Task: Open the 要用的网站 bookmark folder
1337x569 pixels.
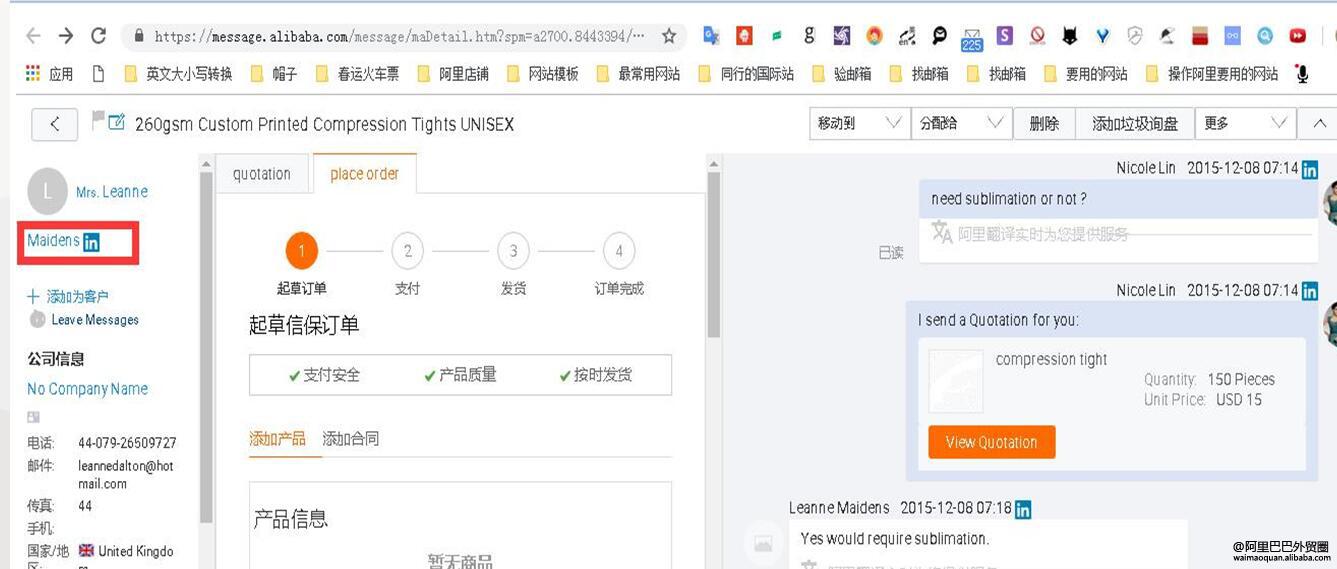Action: click(1086, 73)
